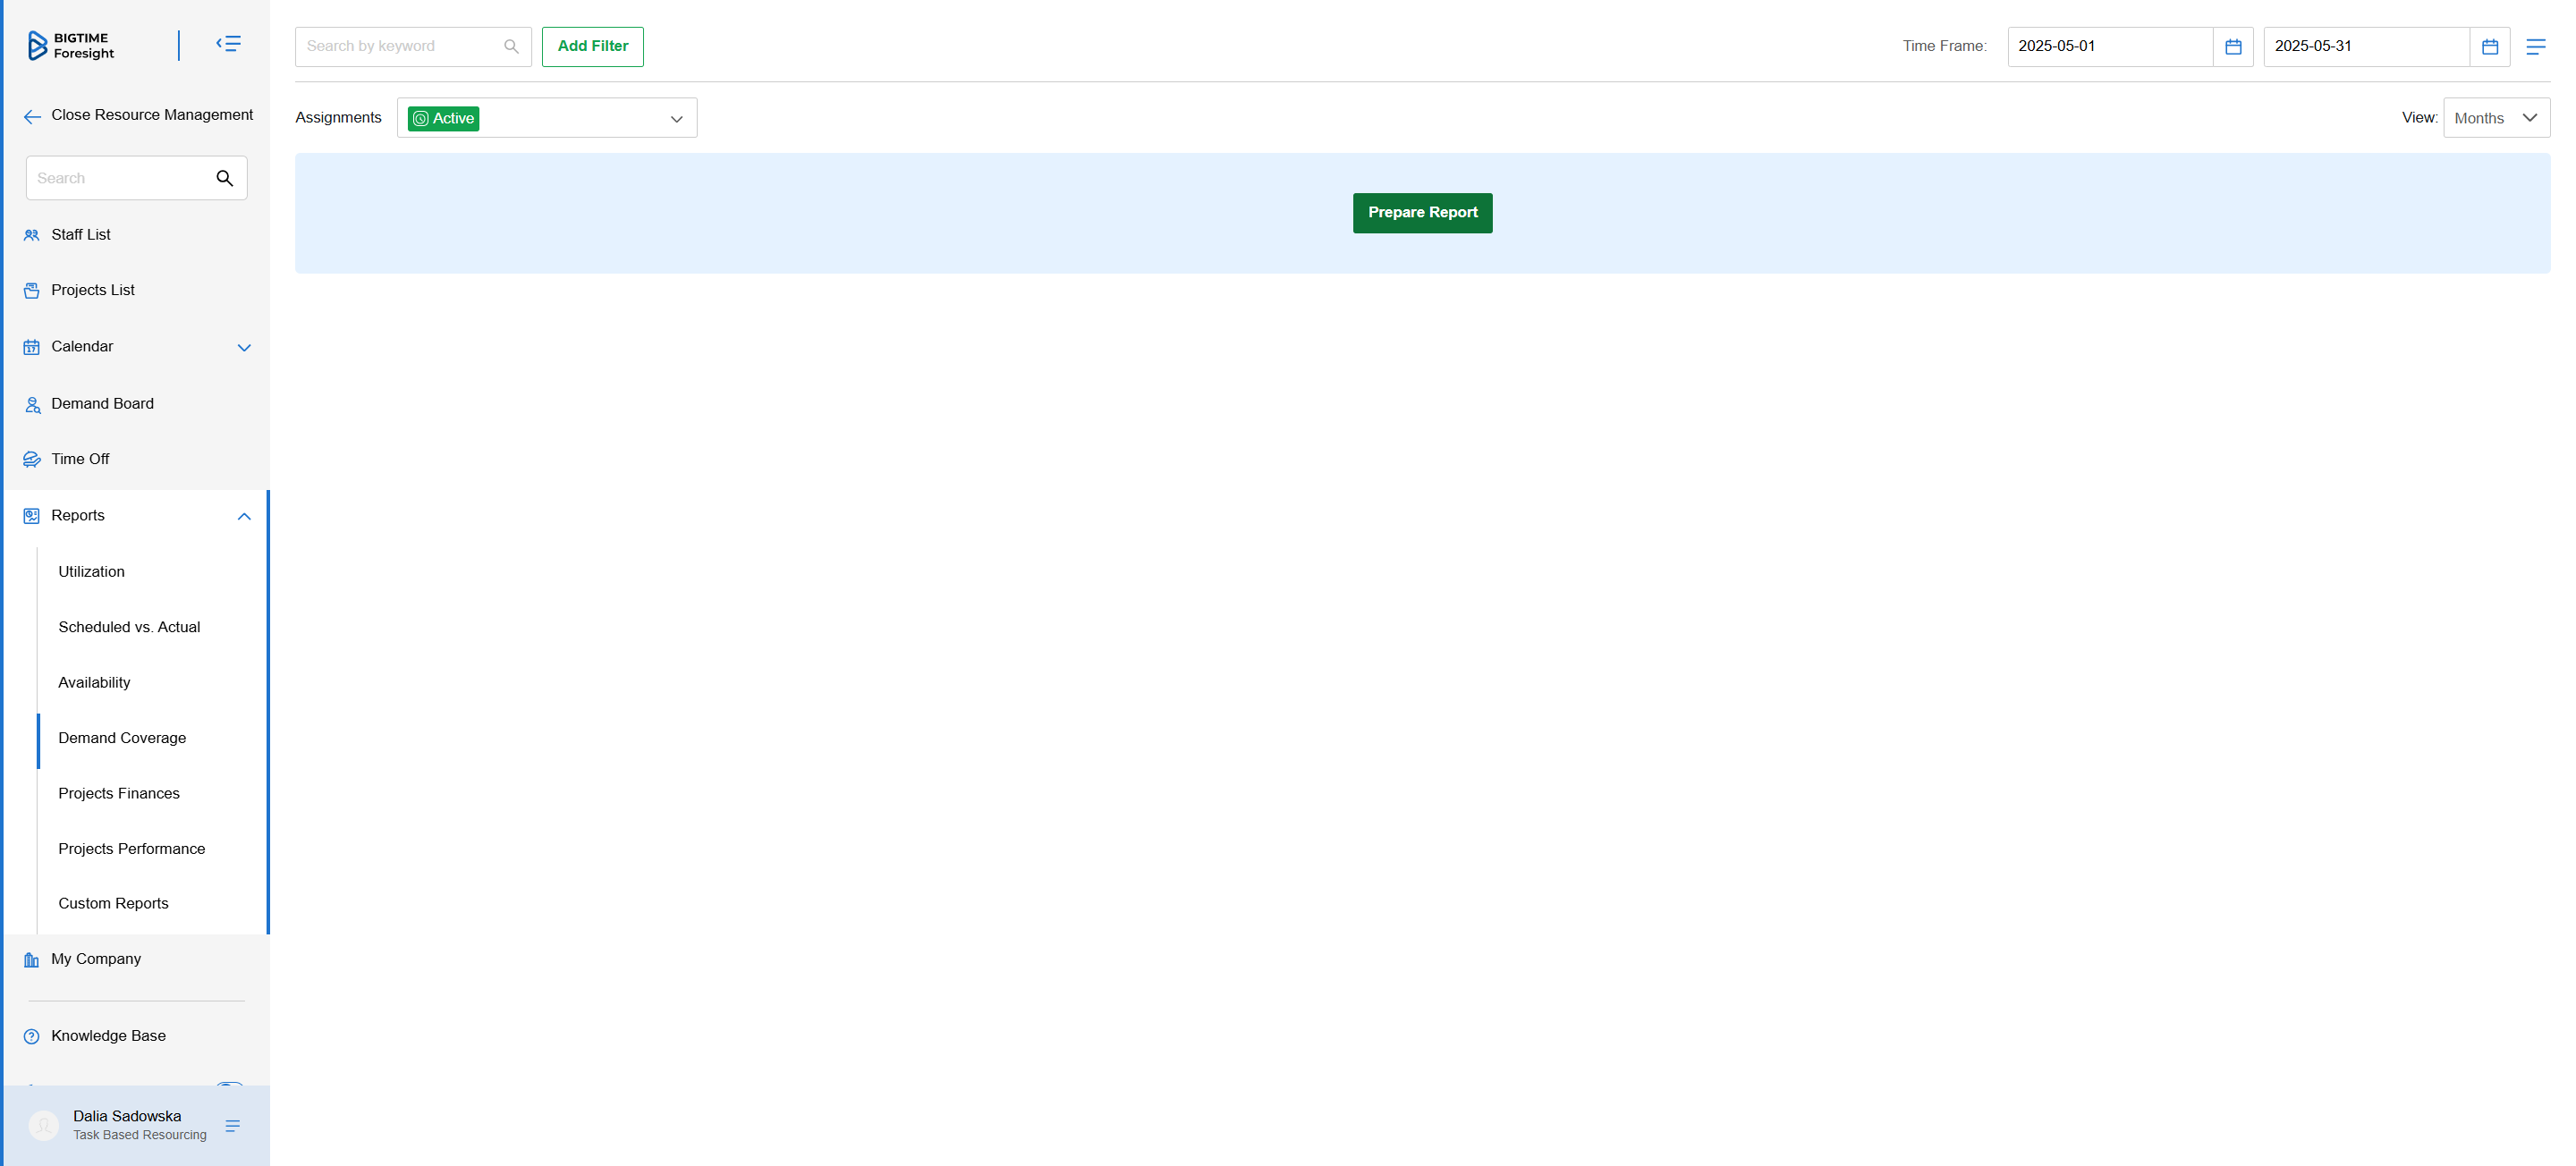The image size is (2576, 1166).
Task: Open the Scheduled vs. Actual report
Action: (129, 627)
